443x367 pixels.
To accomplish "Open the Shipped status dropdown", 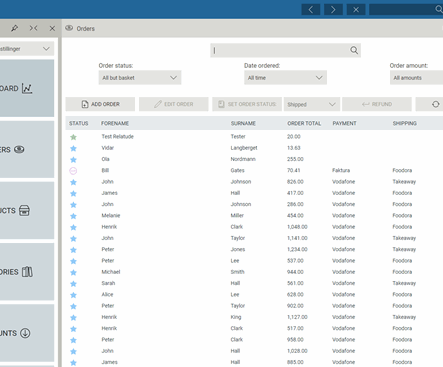I will tap(312, 104).
